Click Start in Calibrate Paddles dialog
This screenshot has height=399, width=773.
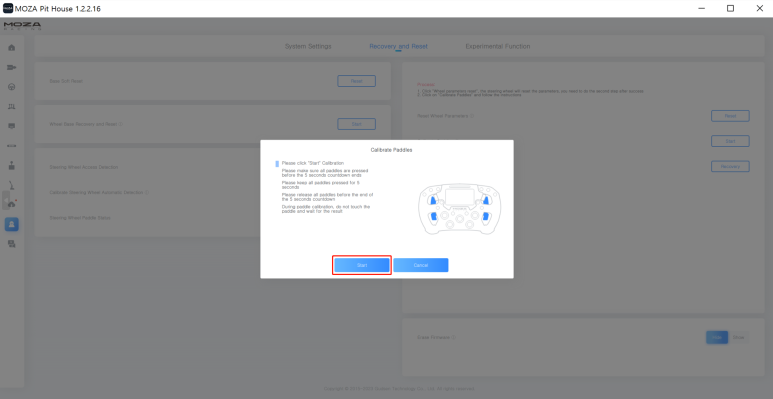[x=362, y=265]
